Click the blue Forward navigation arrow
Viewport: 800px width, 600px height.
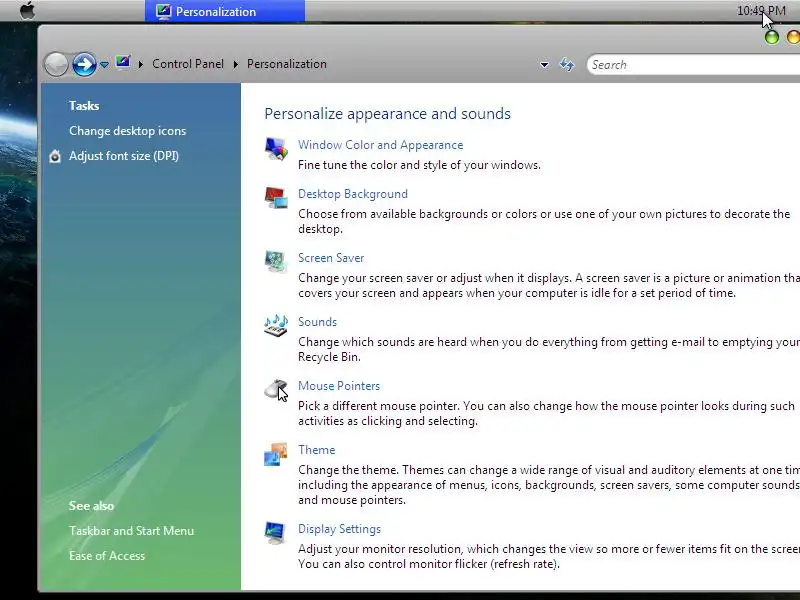(x=84, y=64)
